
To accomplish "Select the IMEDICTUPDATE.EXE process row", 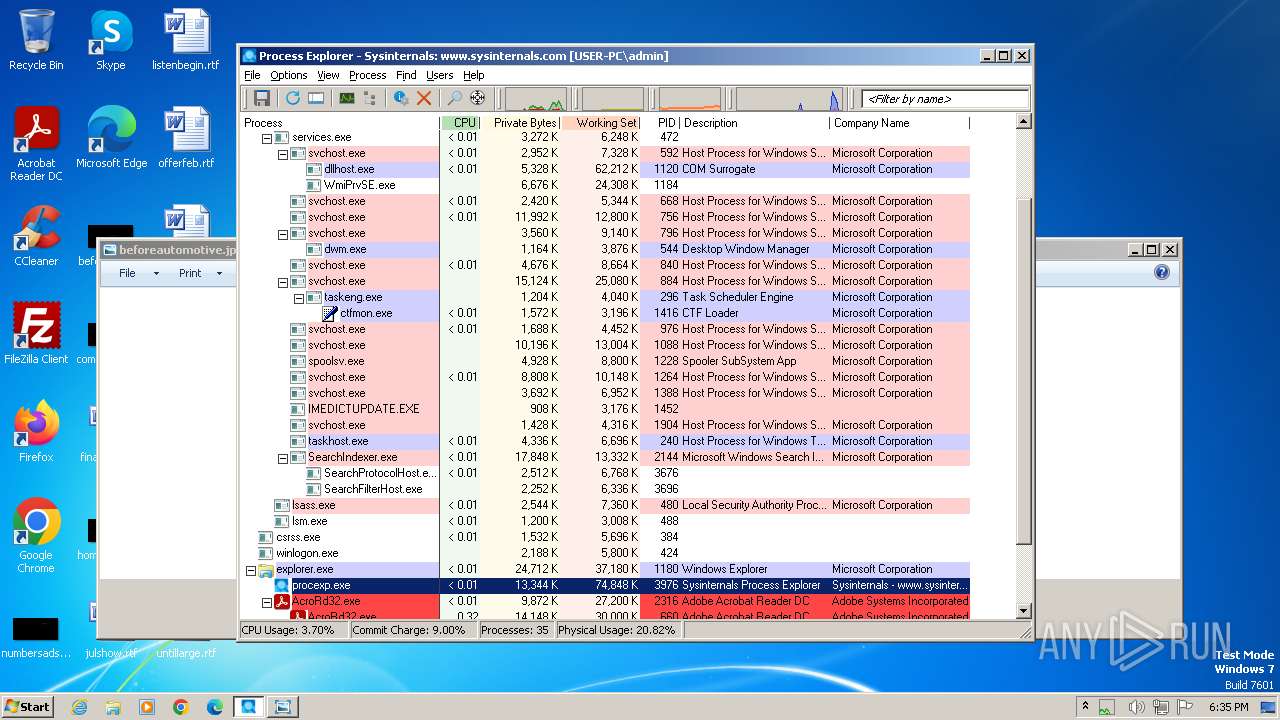I will pos(605,409).
